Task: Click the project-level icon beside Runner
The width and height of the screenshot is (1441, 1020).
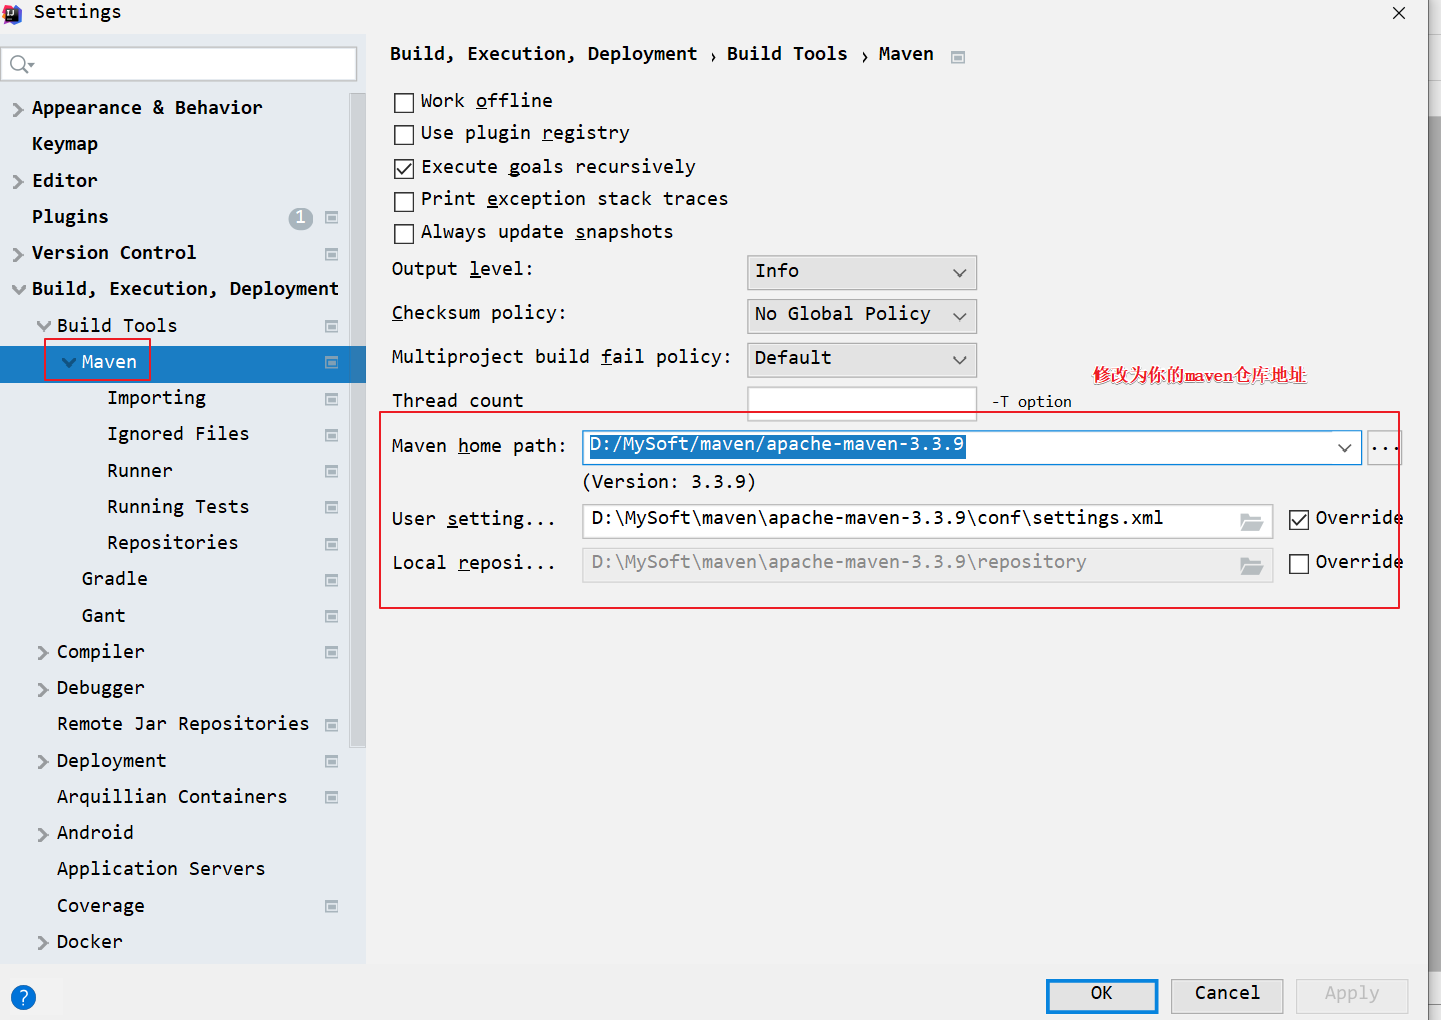Action: coord(332,471)
